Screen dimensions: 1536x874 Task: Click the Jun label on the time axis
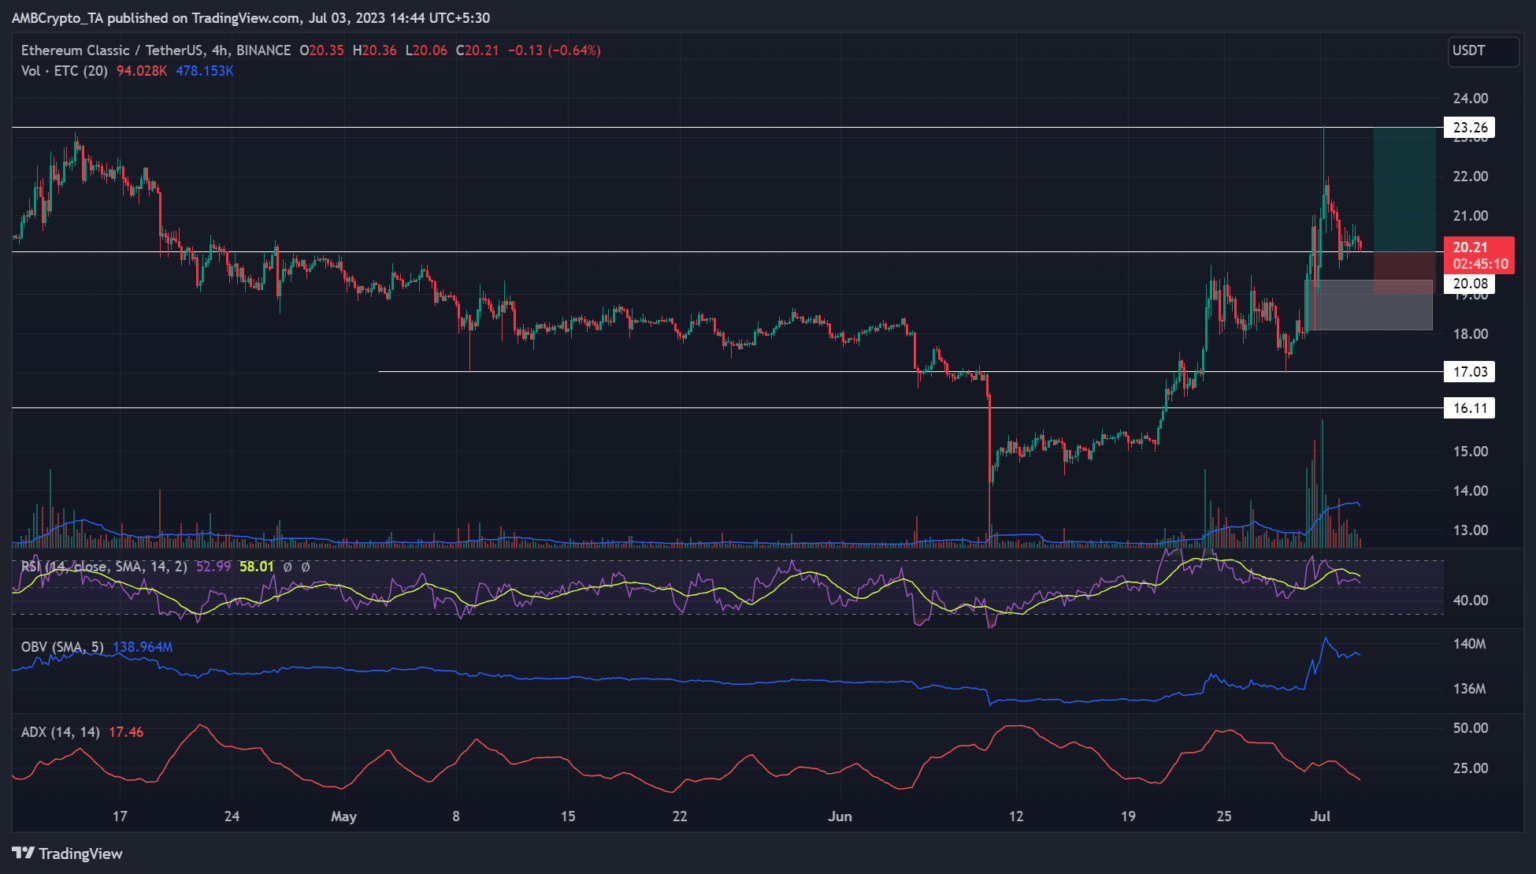tap(840, 816)
